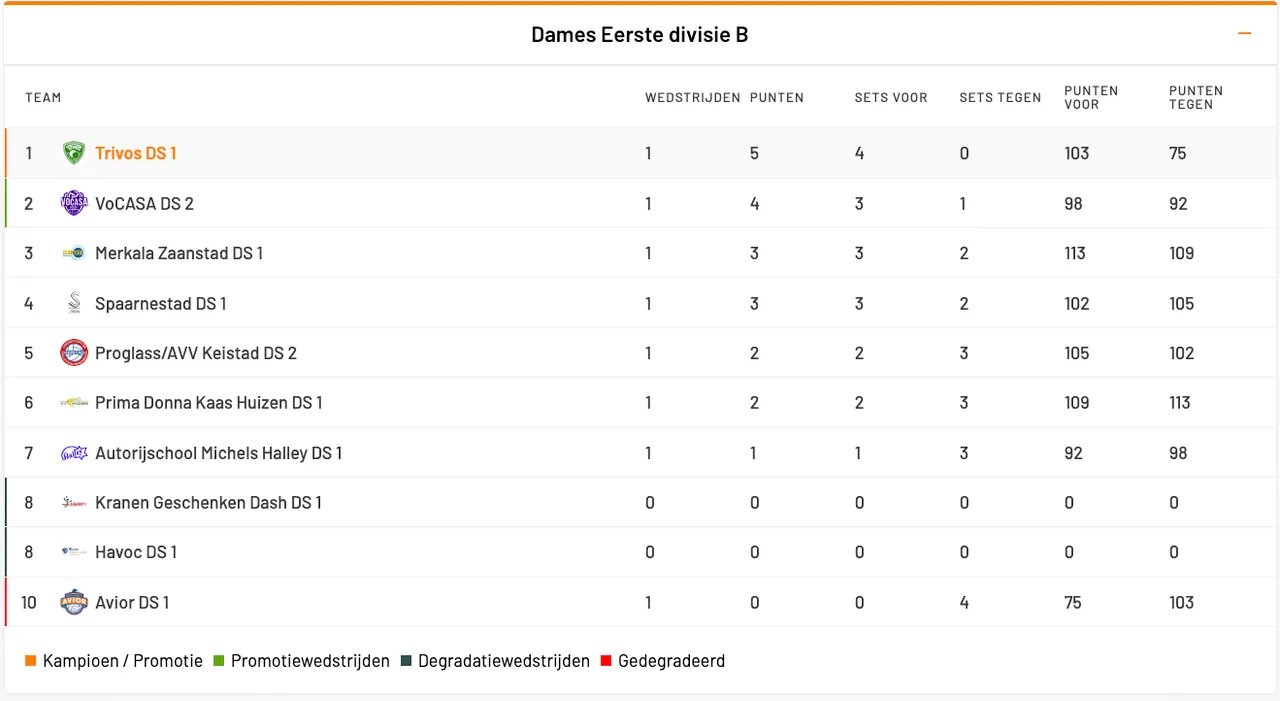1280x701 pixels.
Task: Click the Kranen Geschenken Dash logo
Action: (74, 503)
